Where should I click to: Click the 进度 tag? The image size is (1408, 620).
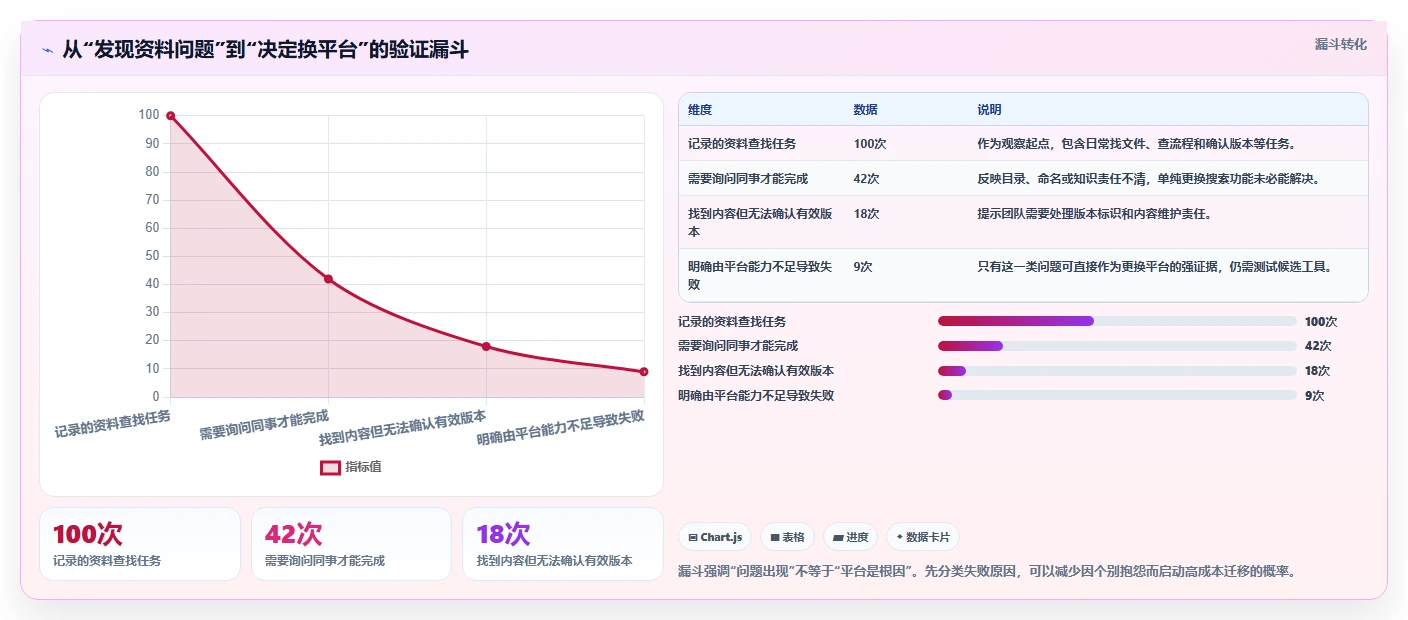pos(850,537)
